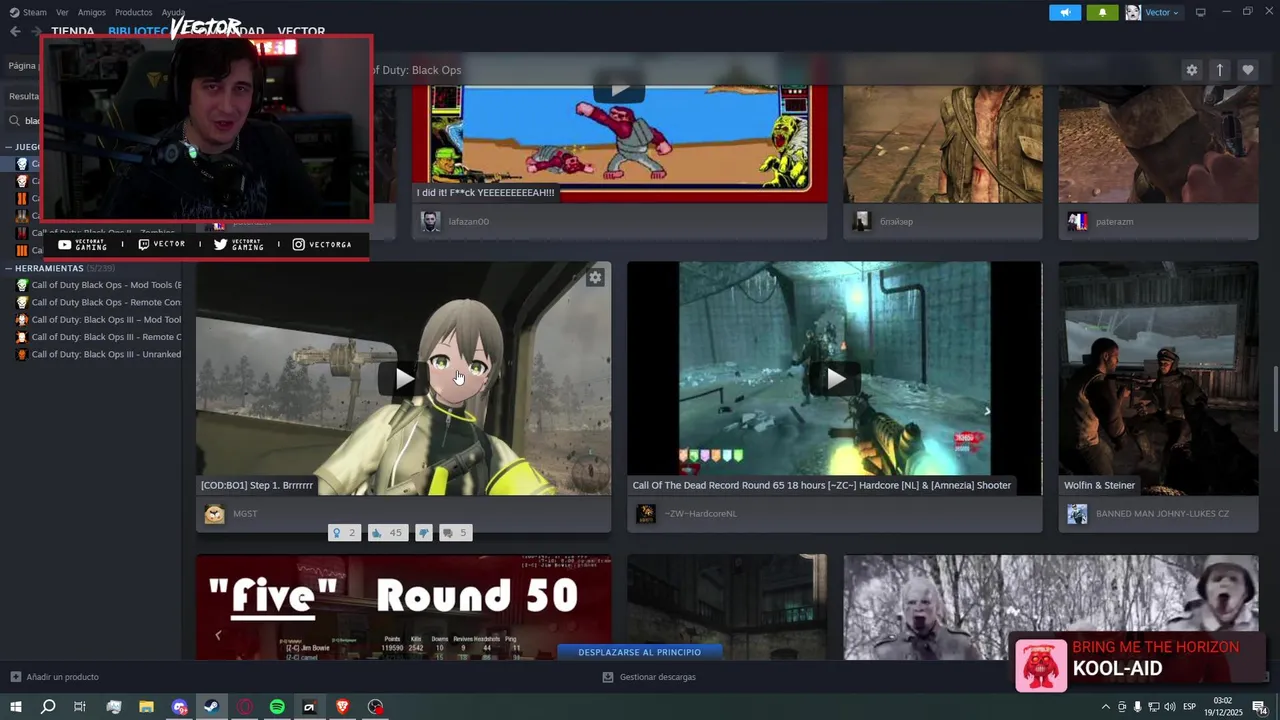Open Task View on the taskbar

tap(80, 707)
